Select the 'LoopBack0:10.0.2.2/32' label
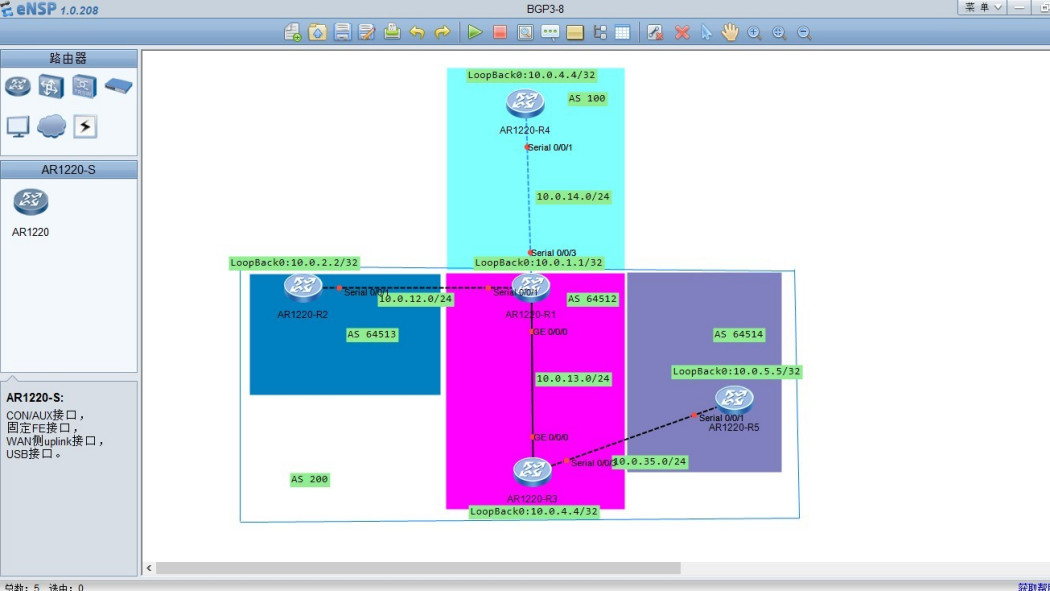This screenshot has height=591, width=1050. (295, 263)
